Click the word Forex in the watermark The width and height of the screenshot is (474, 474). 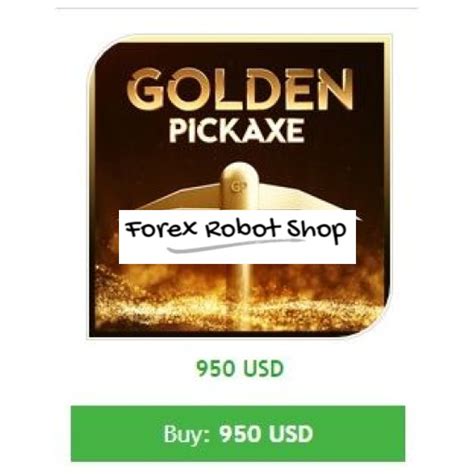[x=161, y=229]
